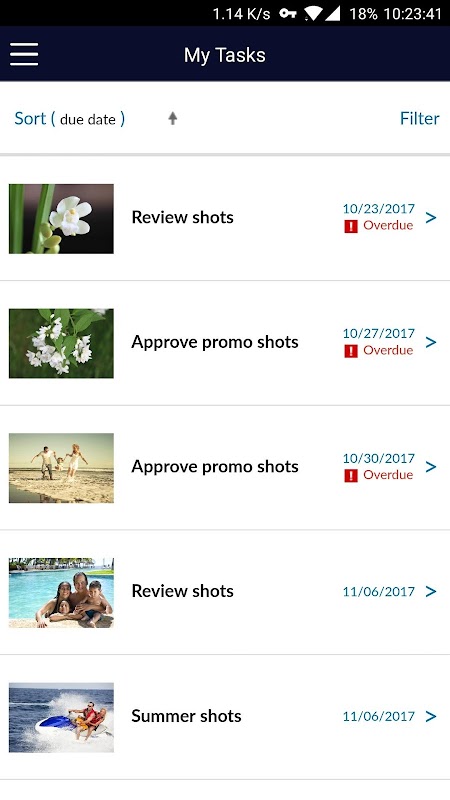Open the Filter options
Image resolution: width=450 pixels, height=800 pixels.
tap(419, 118)
